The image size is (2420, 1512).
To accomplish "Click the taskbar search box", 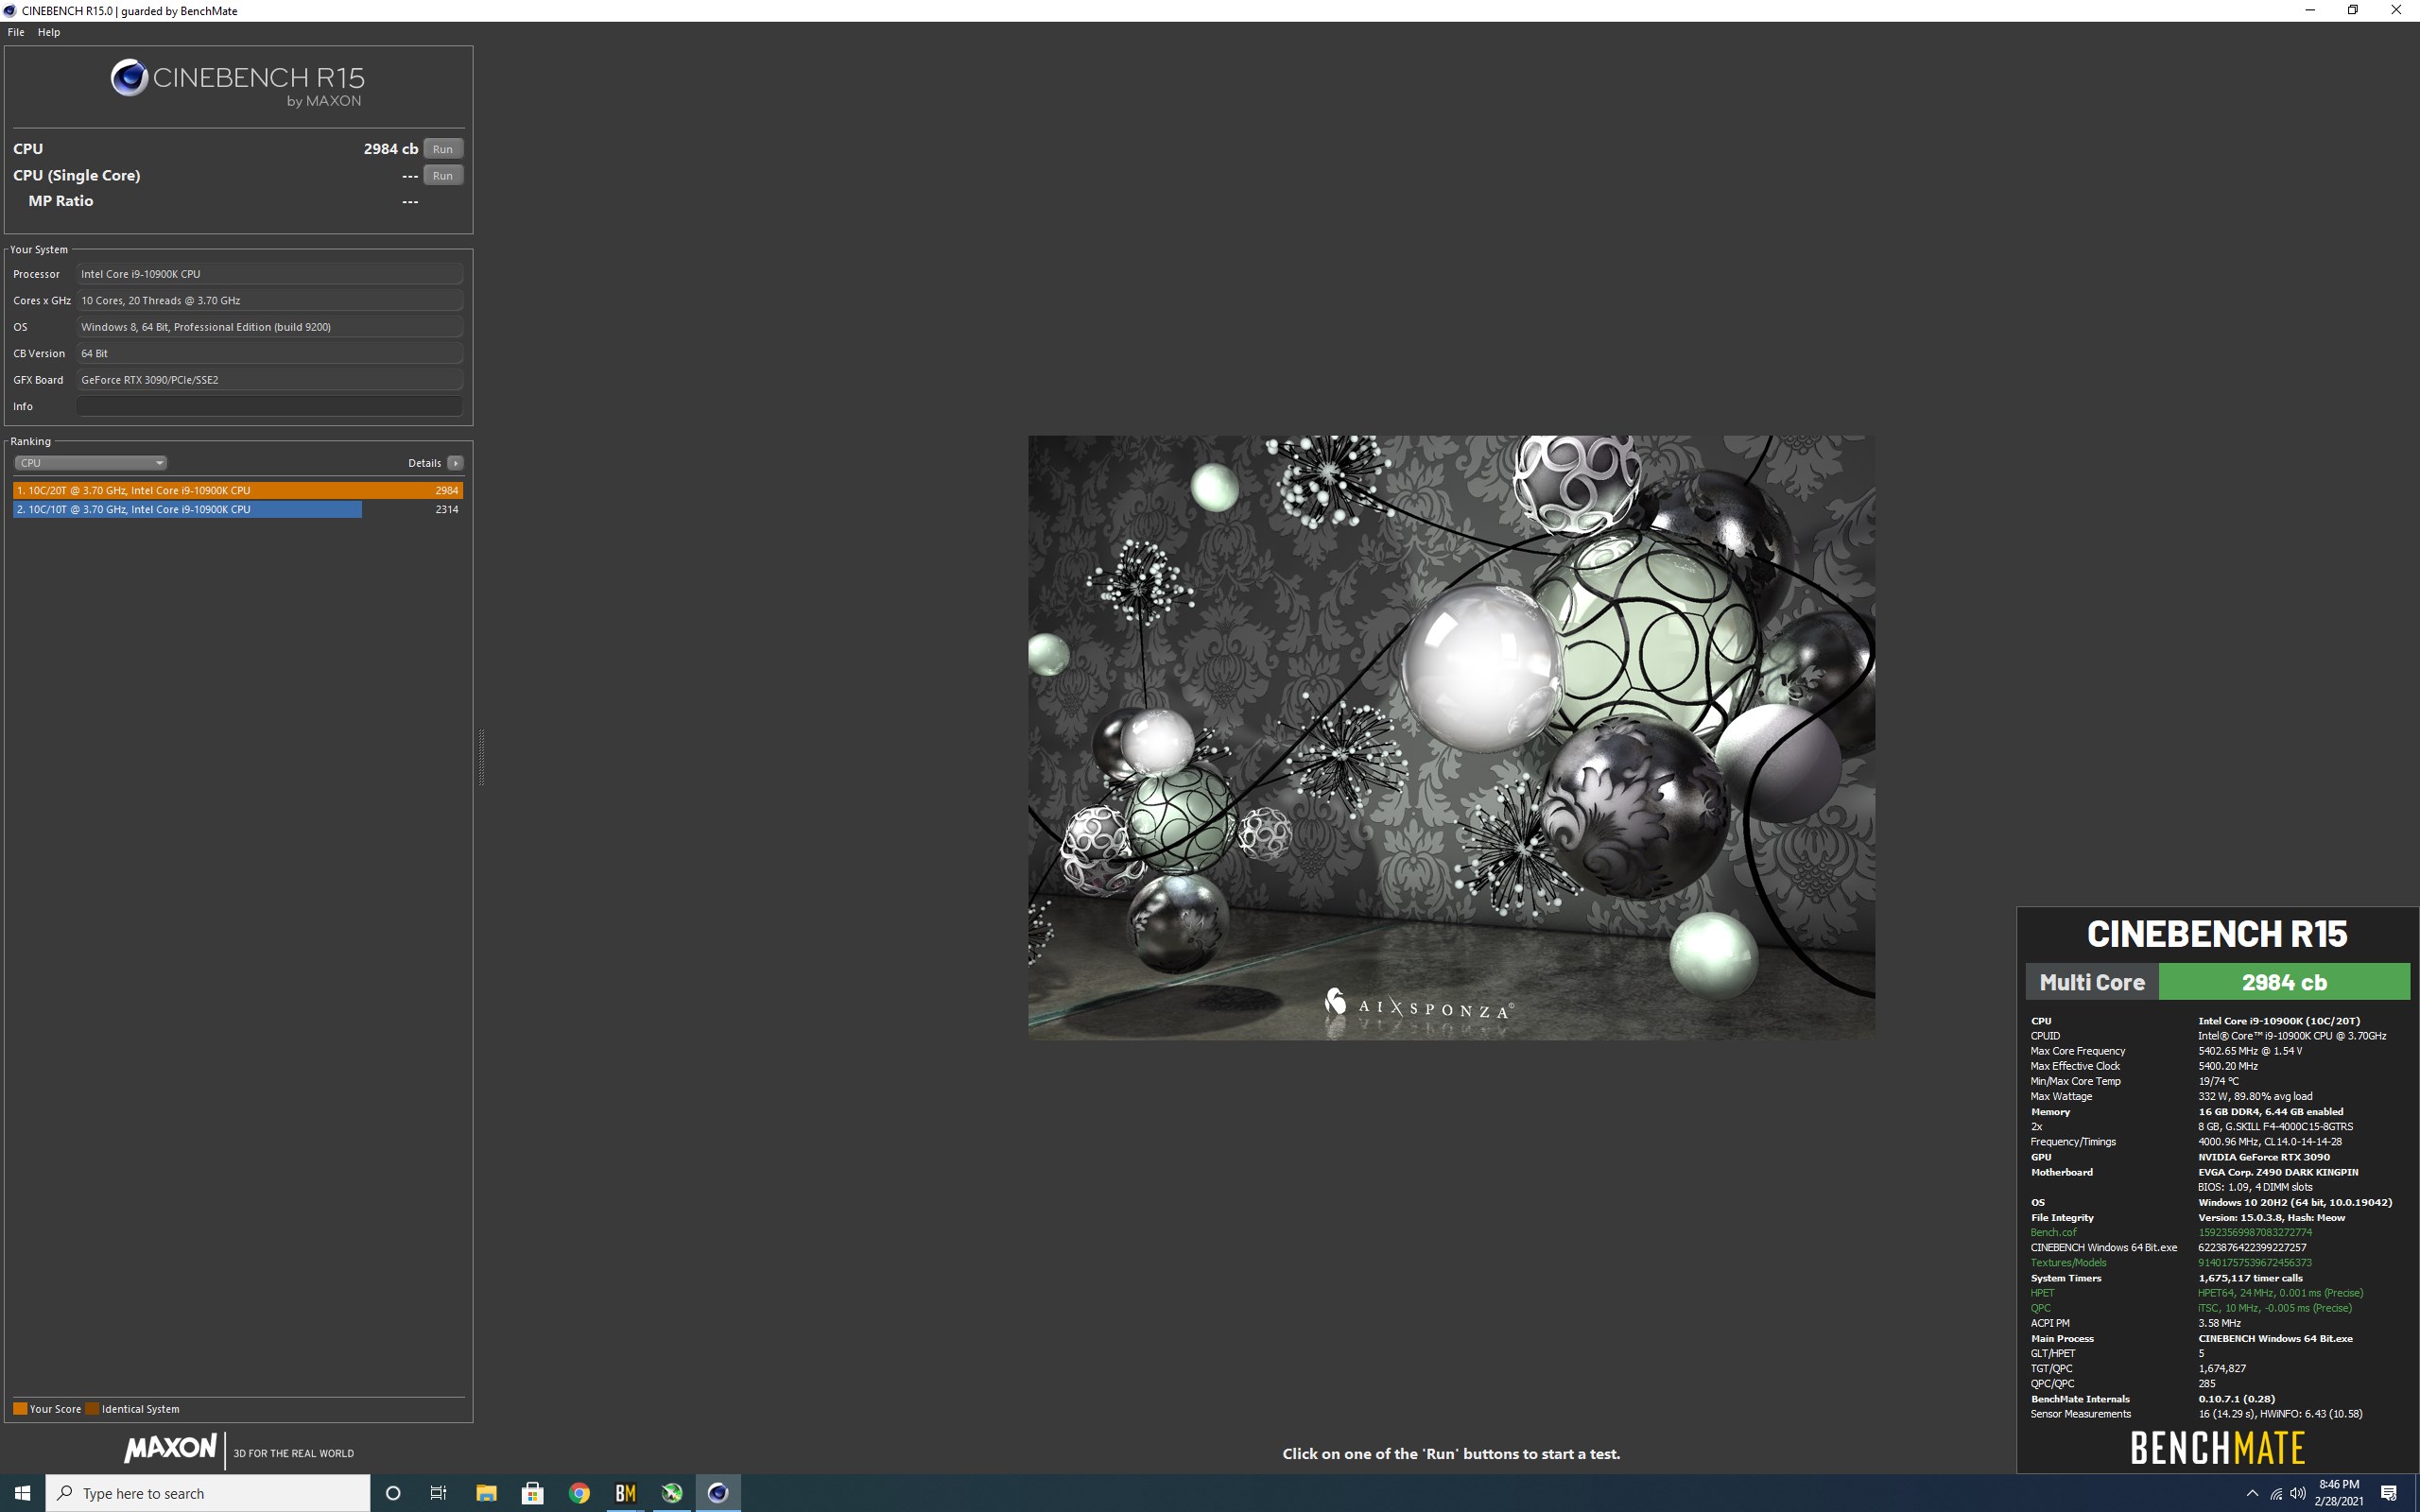I will click(208, 1493).
